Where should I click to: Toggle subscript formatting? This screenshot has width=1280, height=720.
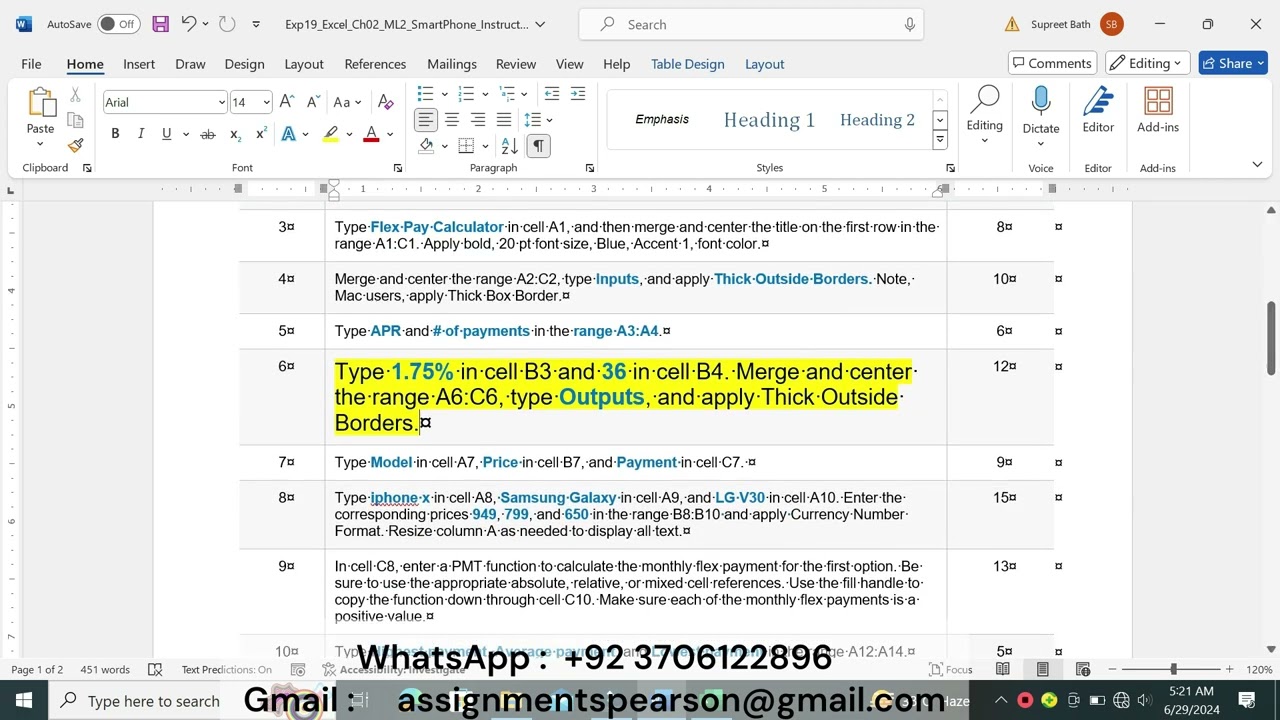[x=235, y=134]
